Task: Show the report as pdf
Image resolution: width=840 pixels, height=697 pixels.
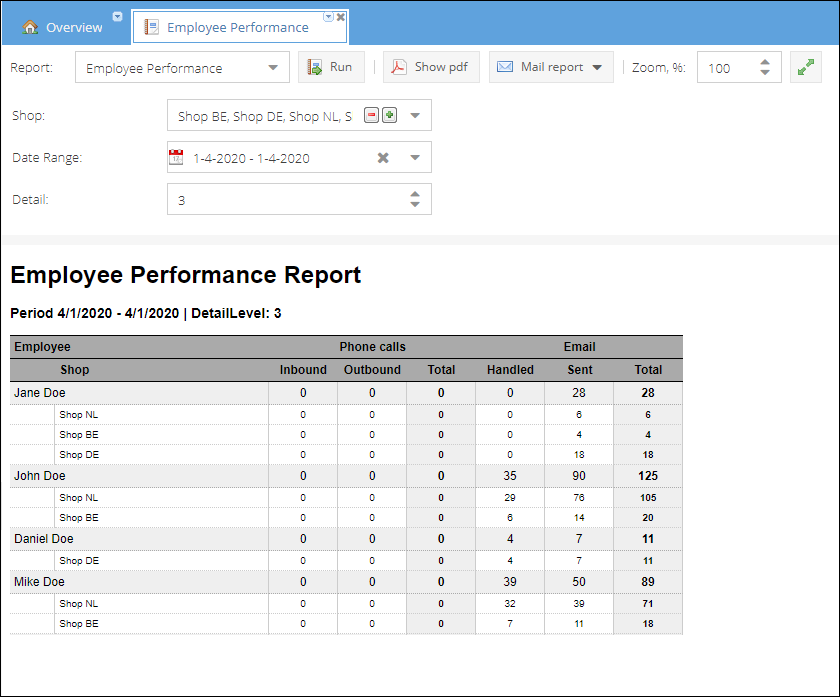Action: [431, 67]
